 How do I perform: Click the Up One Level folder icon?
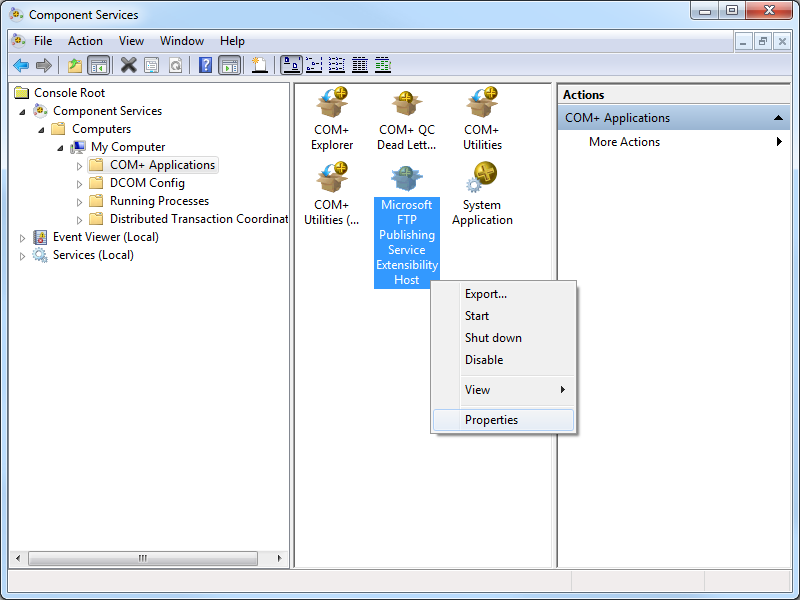(74, 65)
